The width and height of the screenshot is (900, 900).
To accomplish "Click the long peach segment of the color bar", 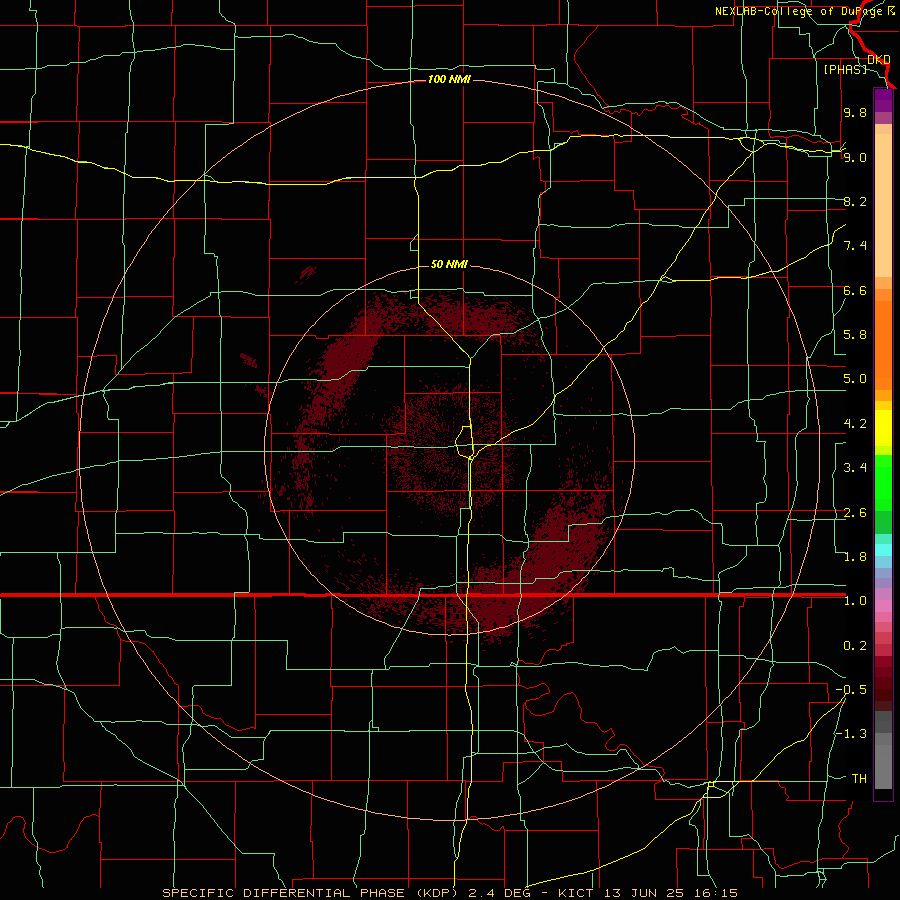I will pyautogui.click(x=883, y=205).
